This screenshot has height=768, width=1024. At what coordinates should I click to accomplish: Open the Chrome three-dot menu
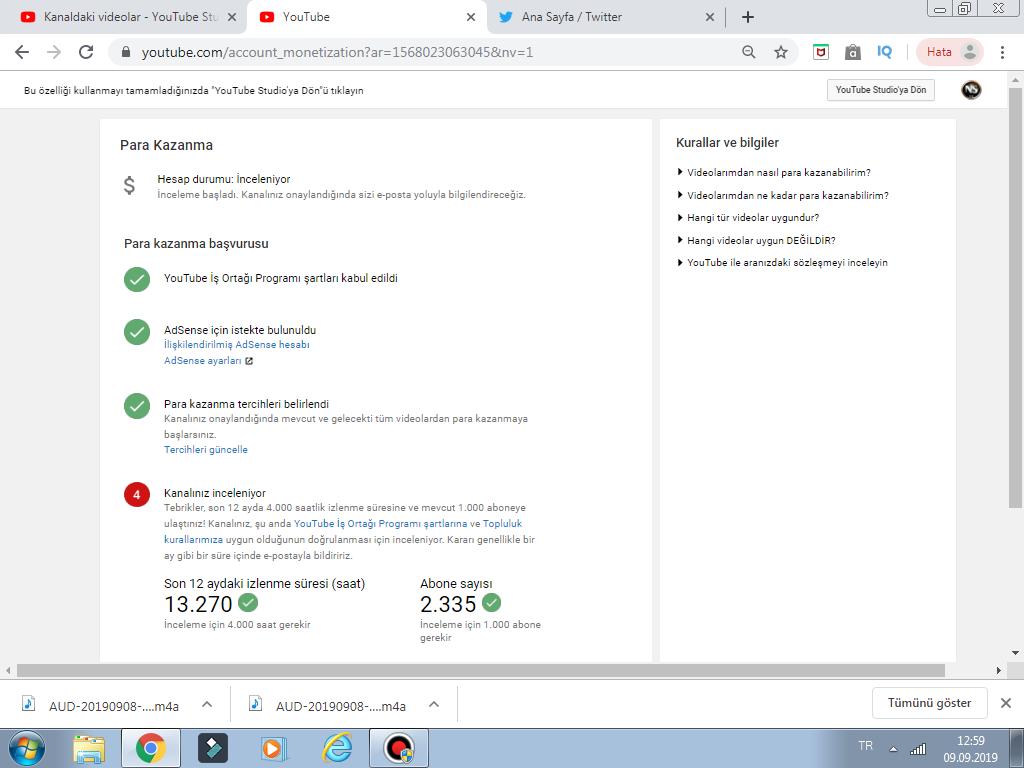pos(1002,52)
